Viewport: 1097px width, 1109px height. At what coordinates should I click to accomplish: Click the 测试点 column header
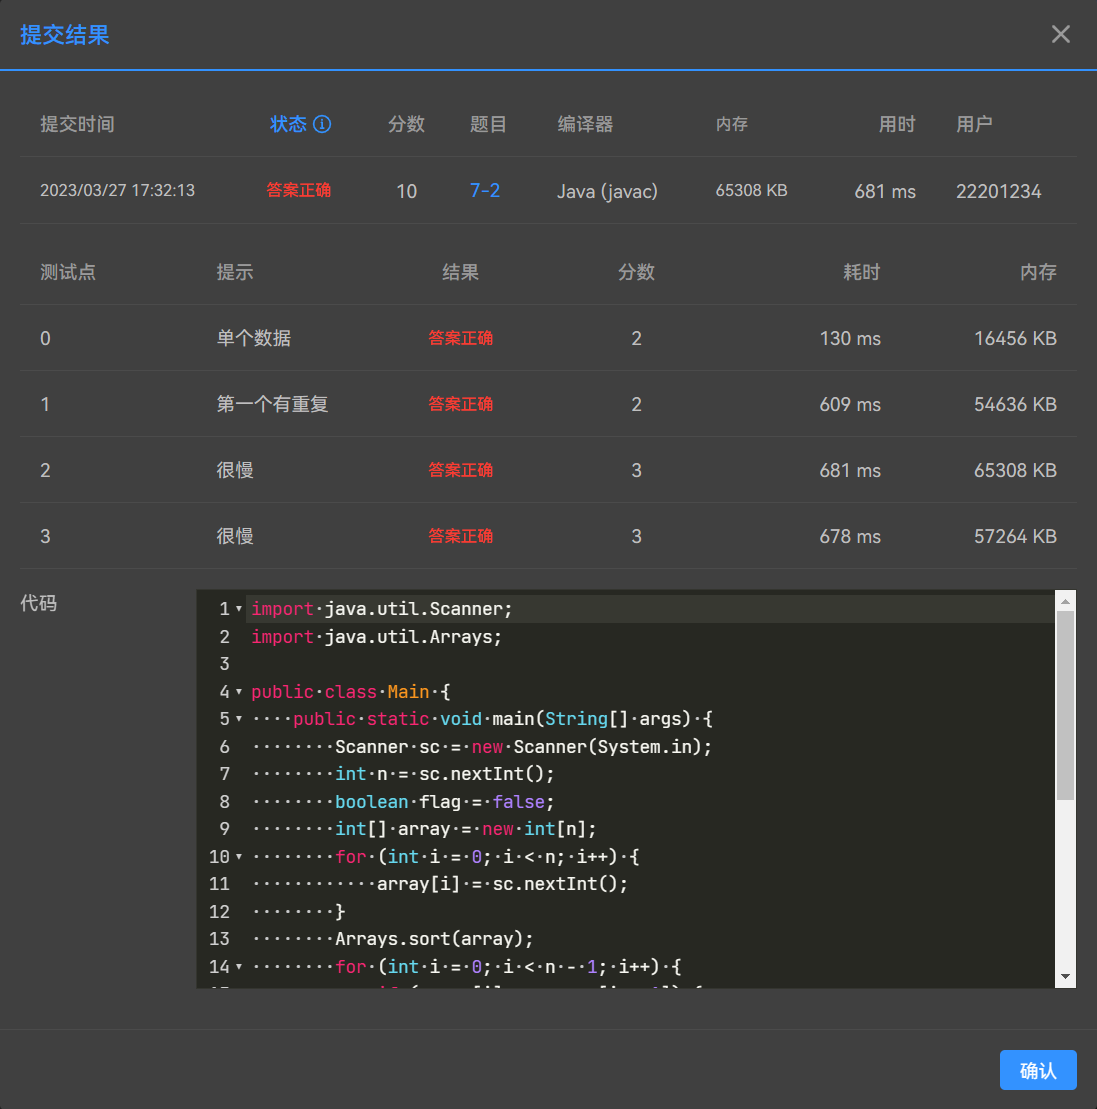point(68,272)
